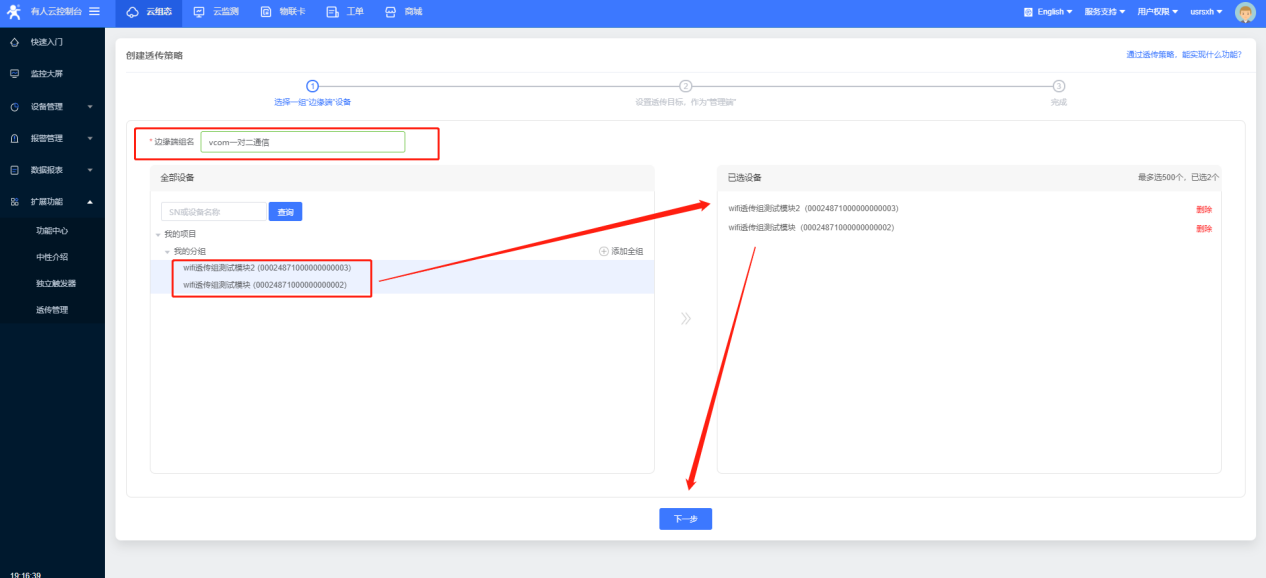Viewport: 1266px width, 578px height.
Task: Click the plus icon for 添加全组
Action: (x=603, y=251)
